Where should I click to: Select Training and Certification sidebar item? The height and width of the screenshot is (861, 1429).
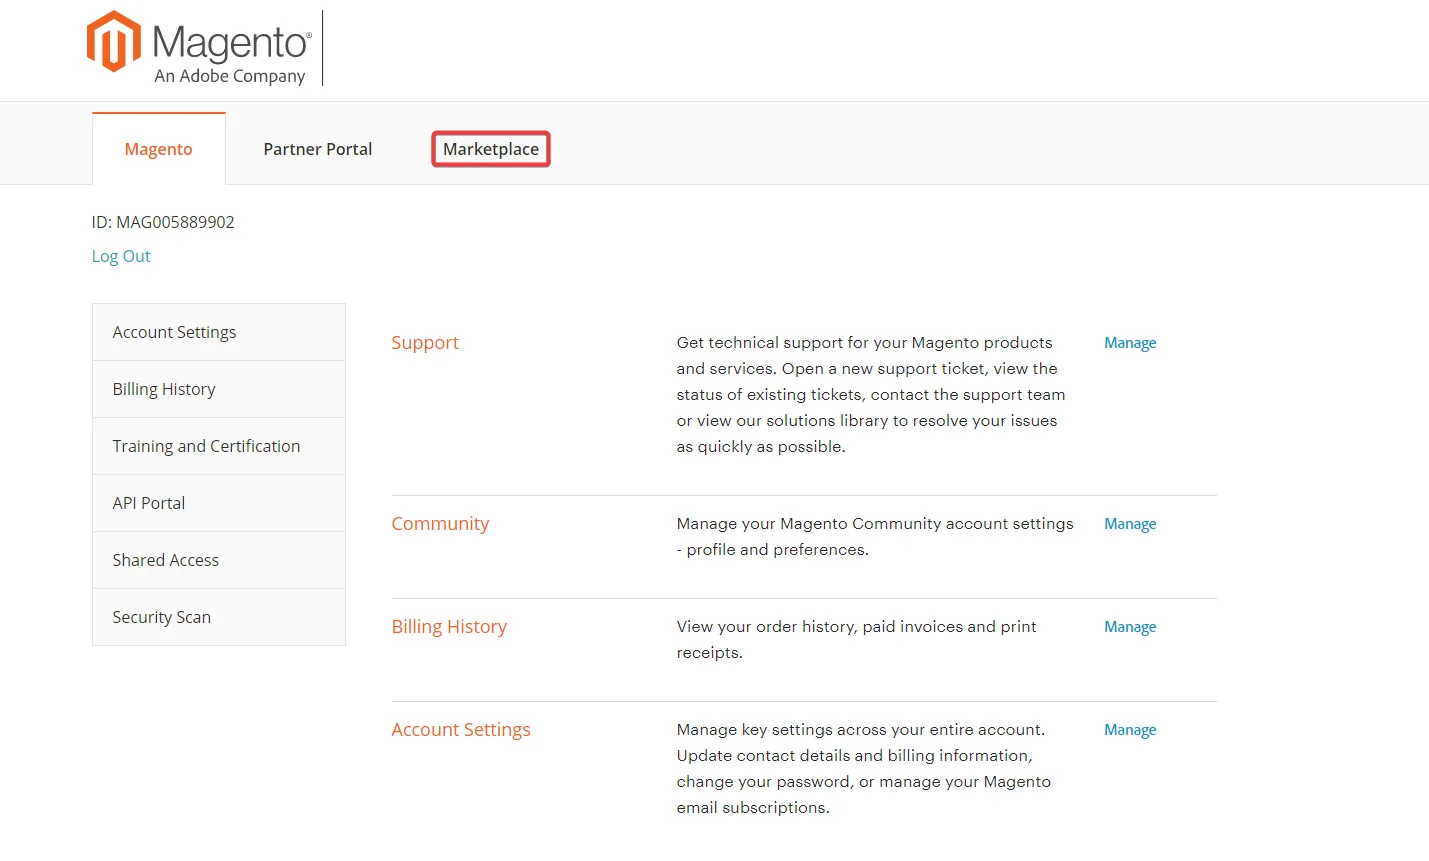click(219, 446)
